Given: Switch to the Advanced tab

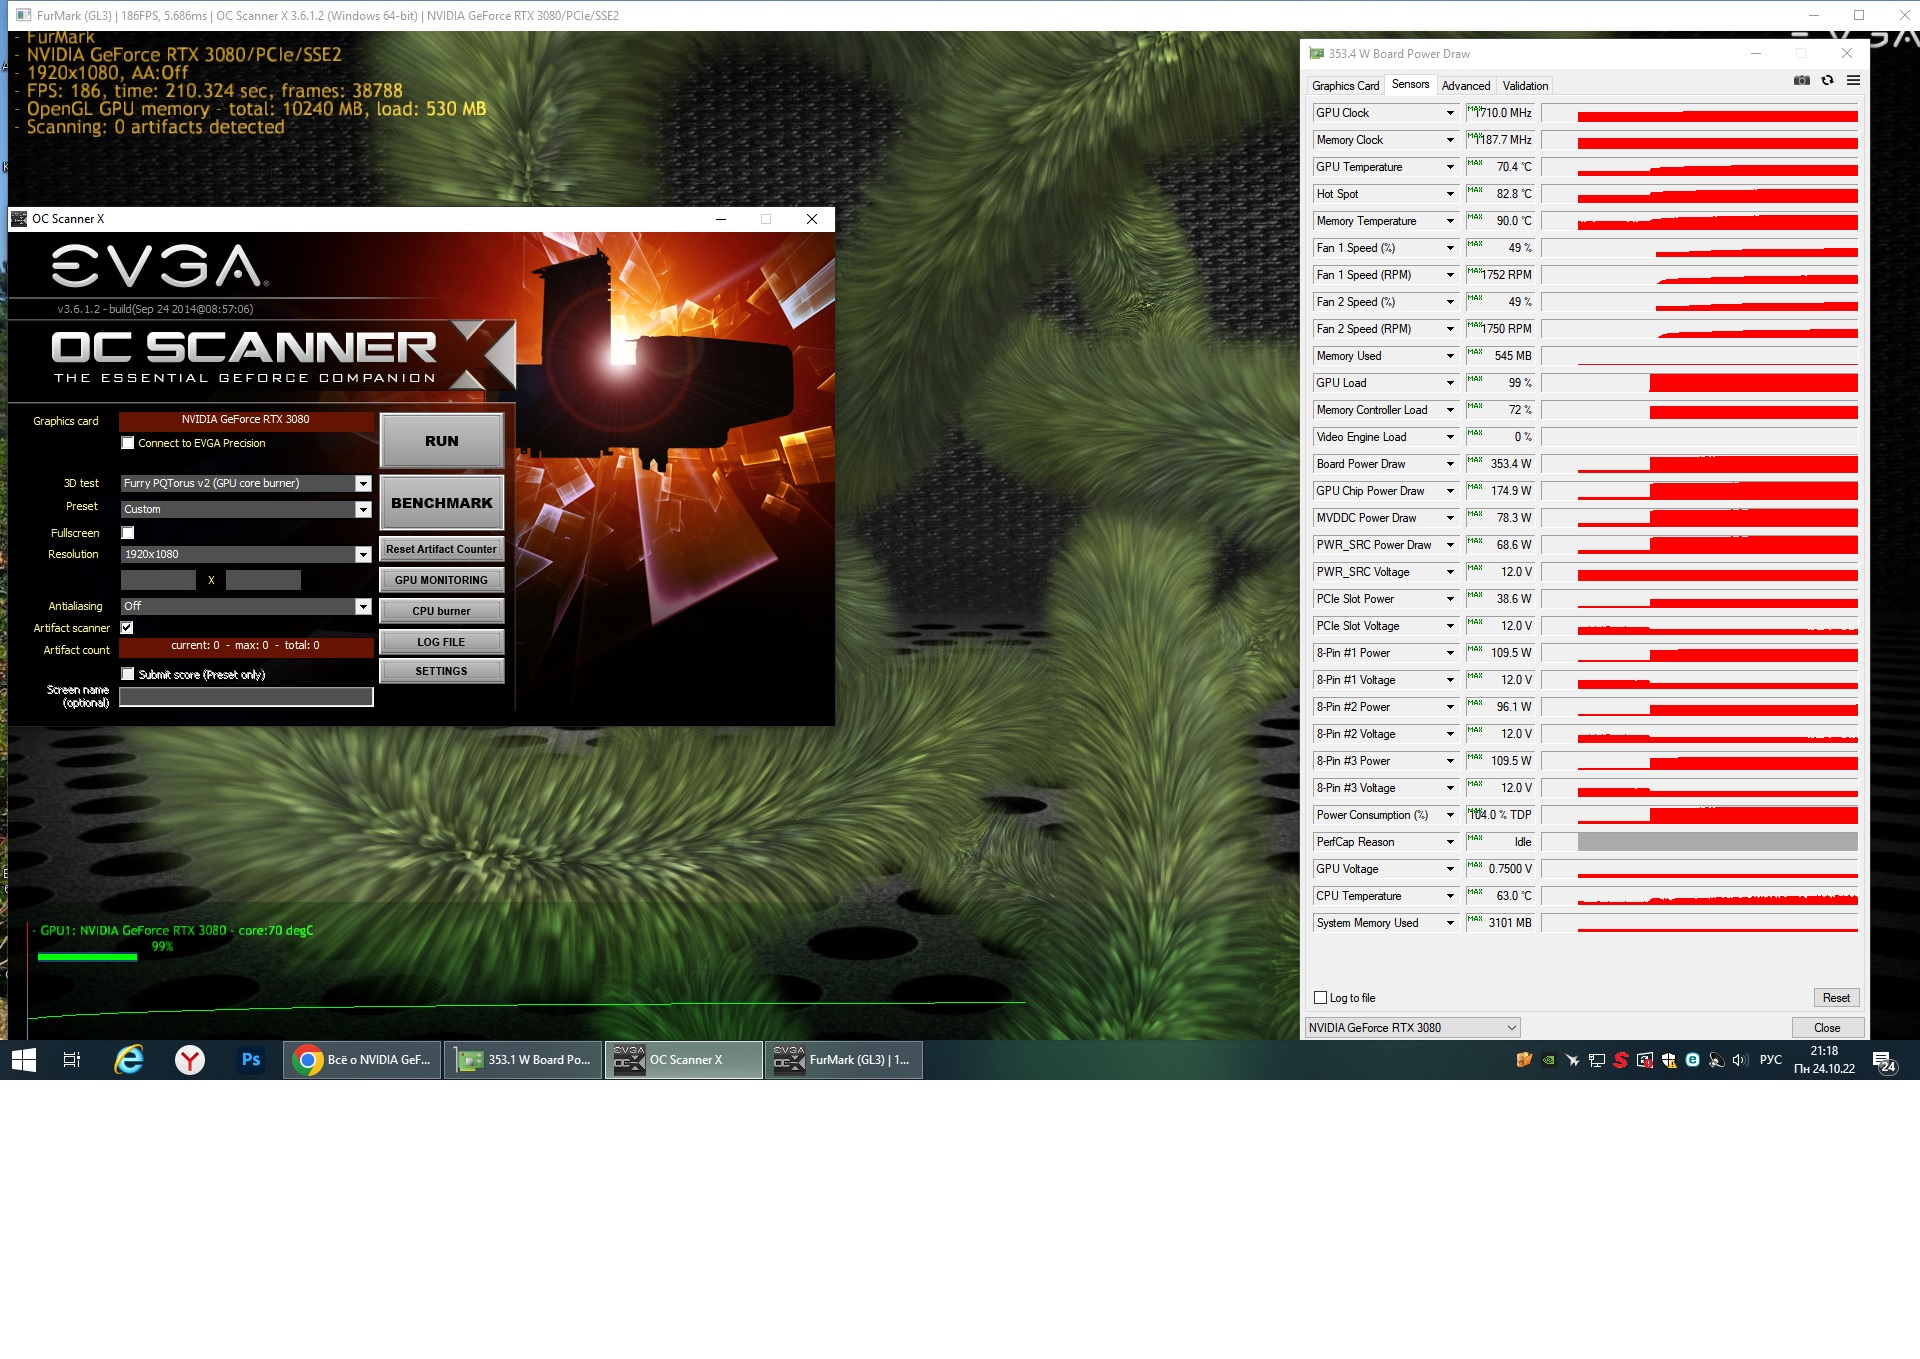Looking at the screenshot, I should tap(1465, 86).
